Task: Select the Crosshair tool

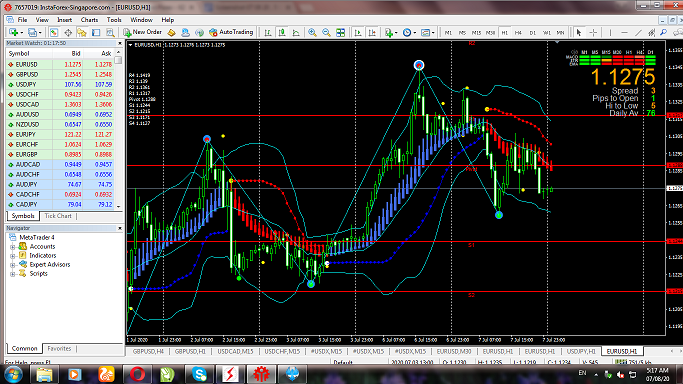Action: [x=593, y=33]
